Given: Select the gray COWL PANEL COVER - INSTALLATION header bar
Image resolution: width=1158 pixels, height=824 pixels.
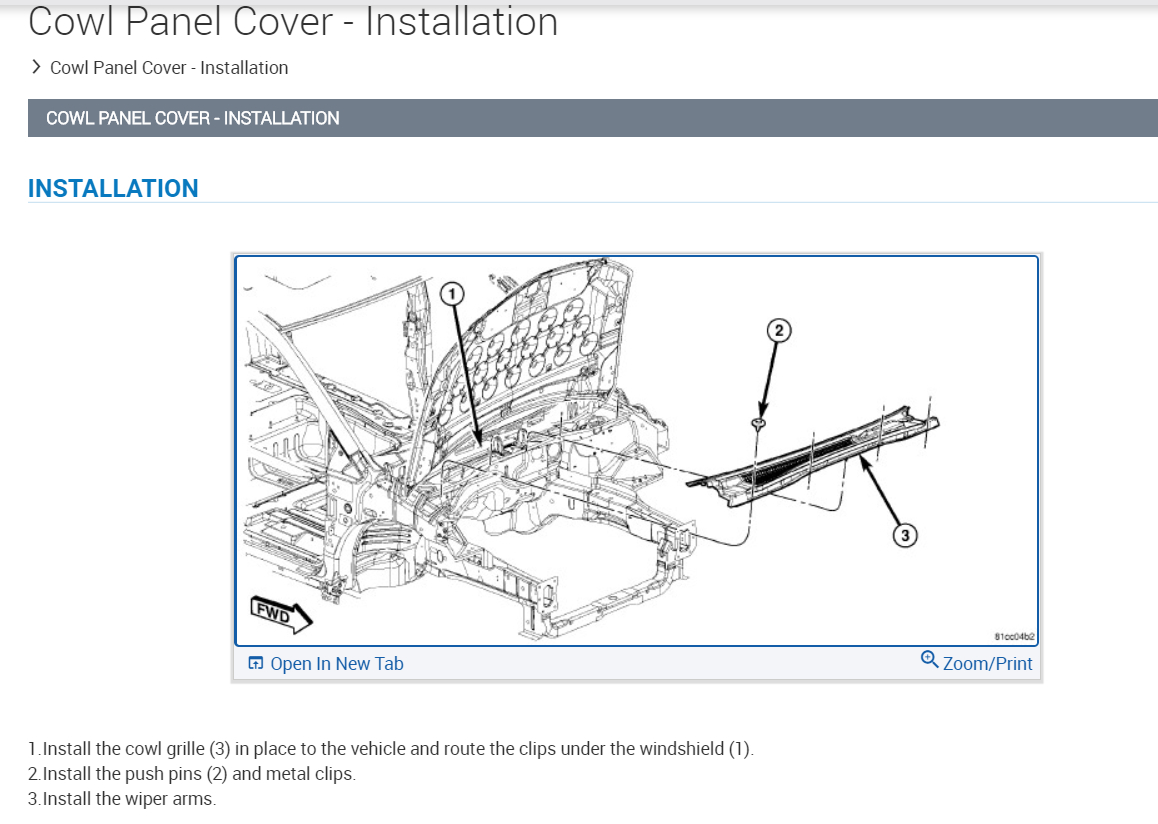Looking at the screenshot, I should click(592, 118).
